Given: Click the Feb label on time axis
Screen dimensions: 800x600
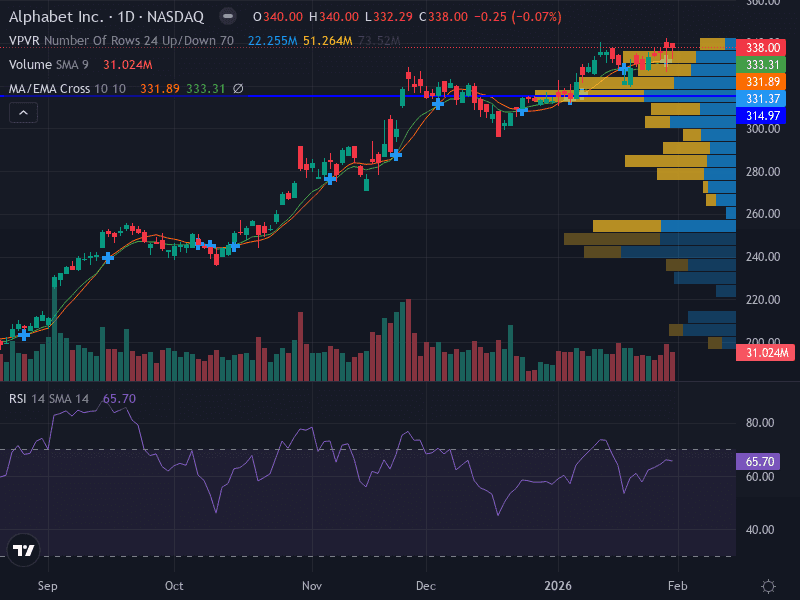Looking at the screenshot, I should (678, 586).
